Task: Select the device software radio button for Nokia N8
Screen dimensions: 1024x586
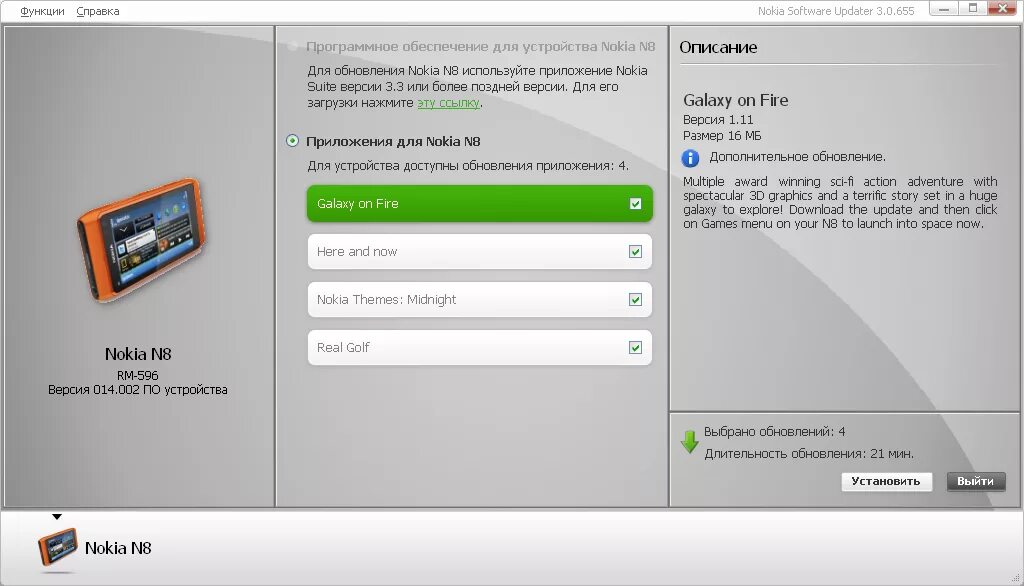Action: pyautogui.click(x=293, y=46)
